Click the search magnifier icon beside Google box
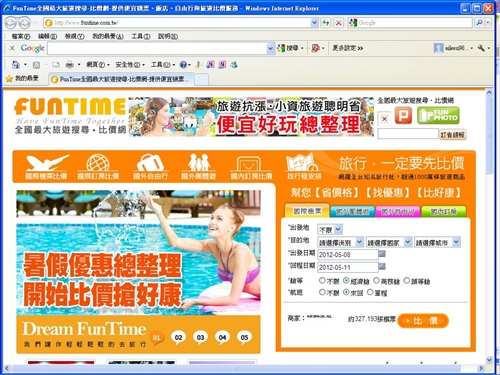 (479, 23)
